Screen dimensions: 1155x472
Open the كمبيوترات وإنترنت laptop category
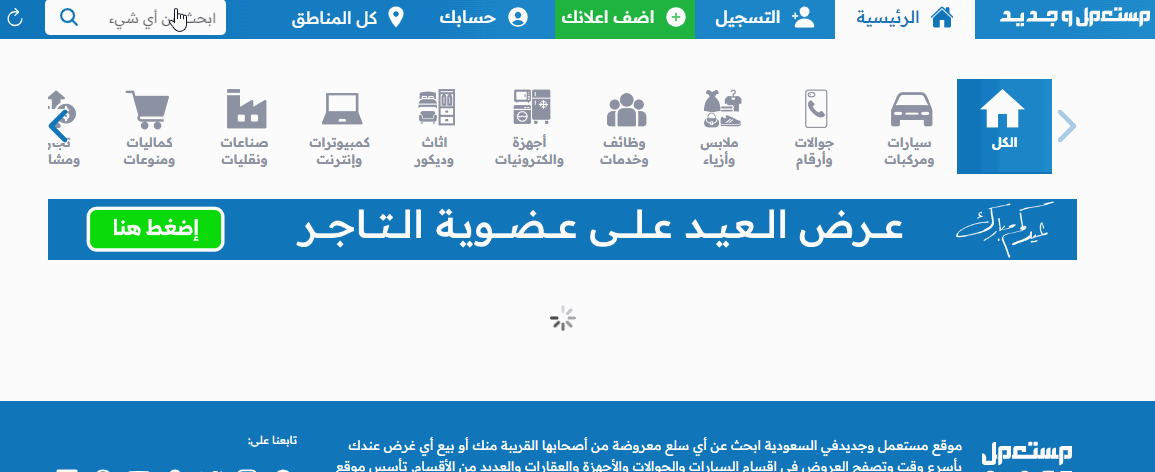point(341,127)
